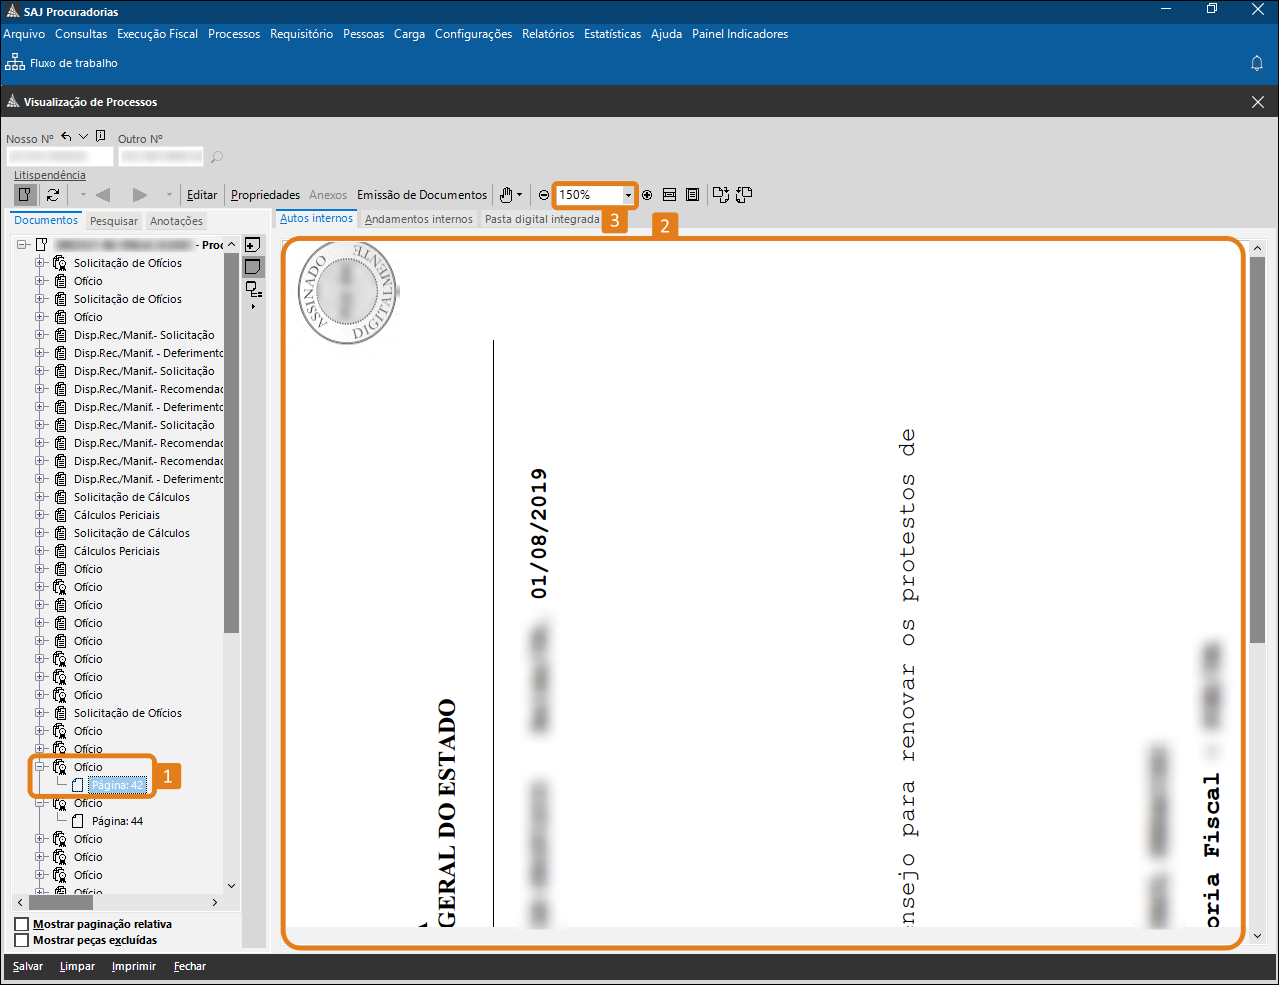
Task: Click the zoom out minus icon
Action: [x=544, y=195]
